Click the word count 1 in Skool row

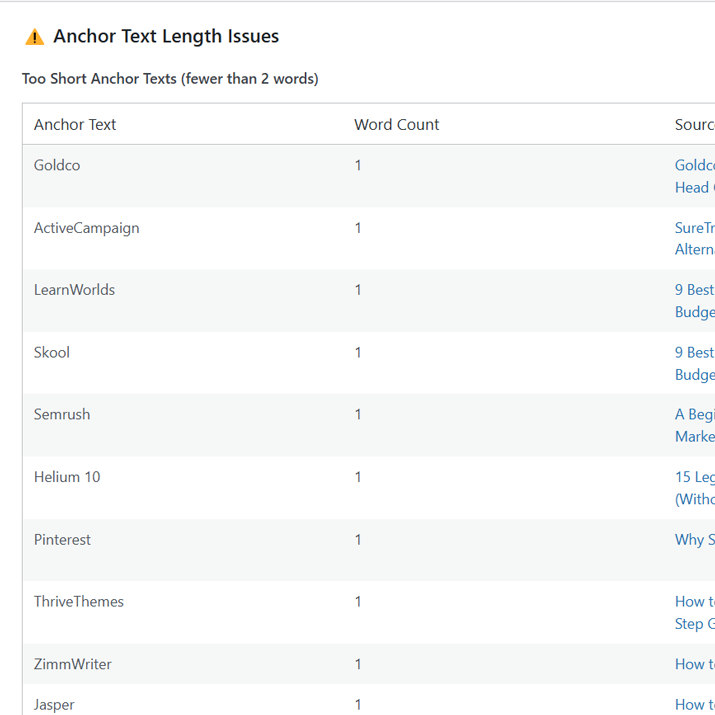(x=358, y=352)
